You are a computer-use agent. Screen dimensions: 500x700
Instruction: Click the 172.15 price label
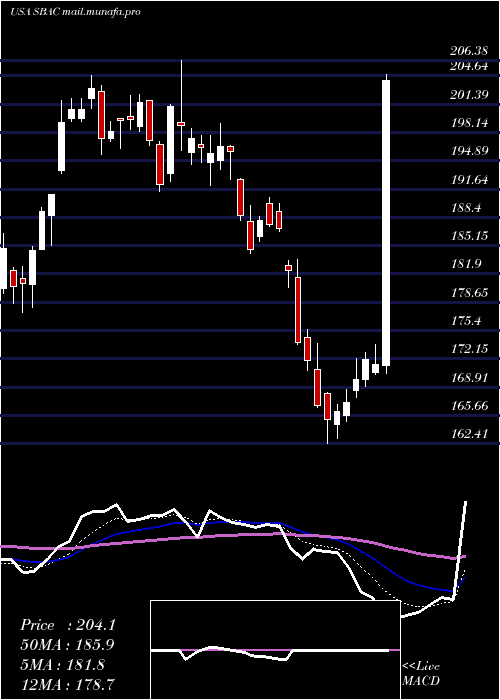click(469, 350)
